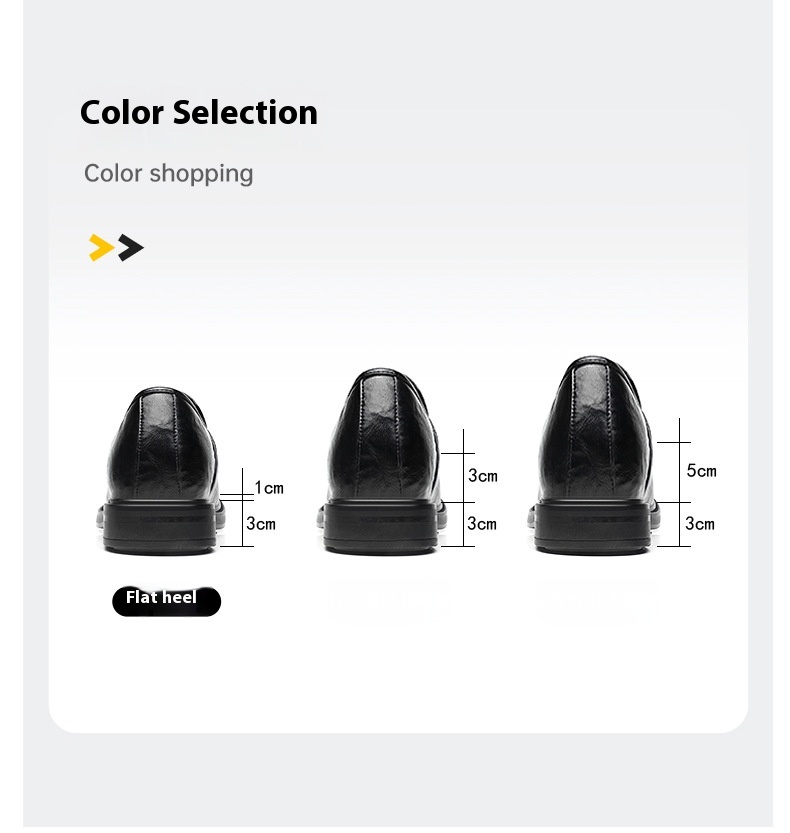Click the black chevron arrow icon
Image resolution: width=790 pixels, height=833 pixels.
(131, 248)
